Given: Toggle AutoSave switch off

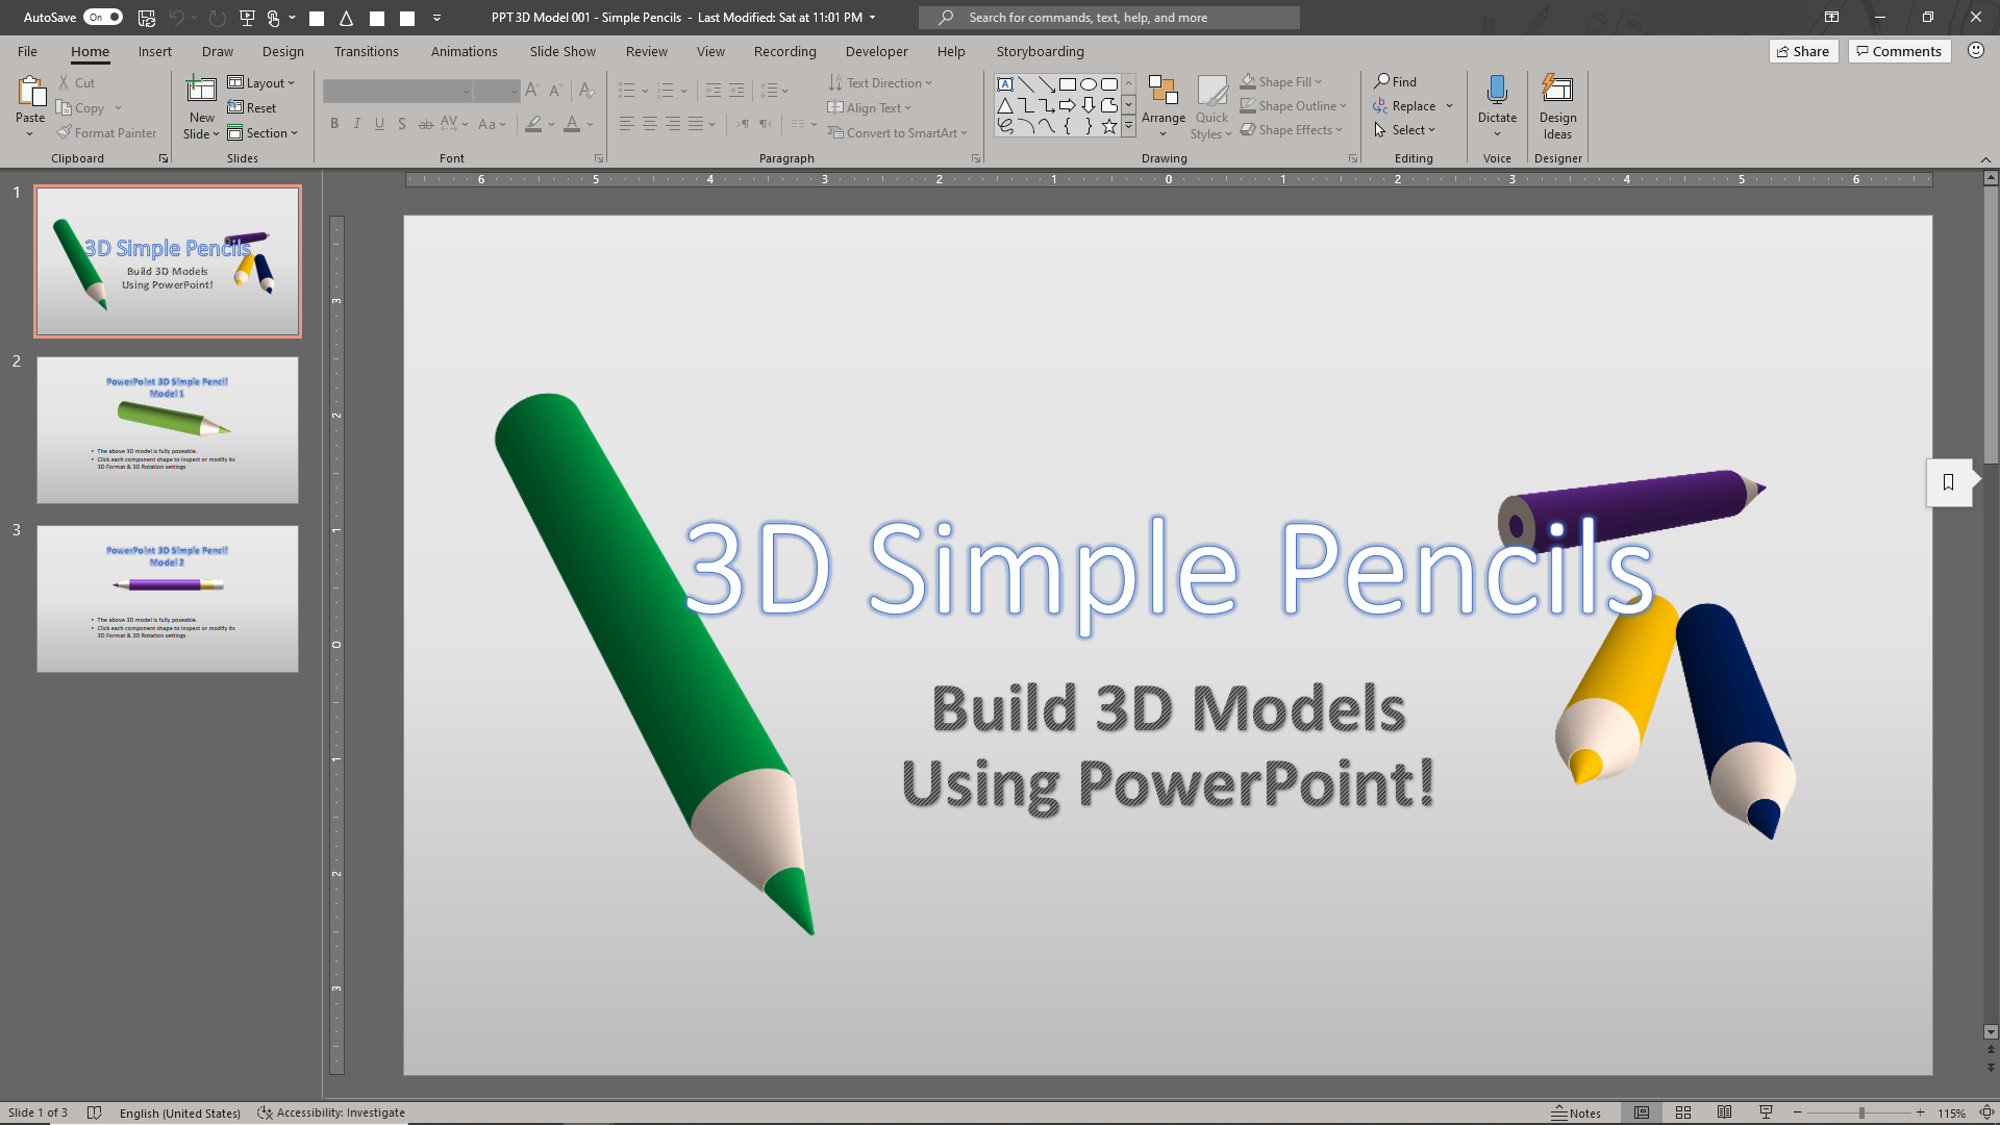Looking at the screenshot, I should click(x=102, y=17).
